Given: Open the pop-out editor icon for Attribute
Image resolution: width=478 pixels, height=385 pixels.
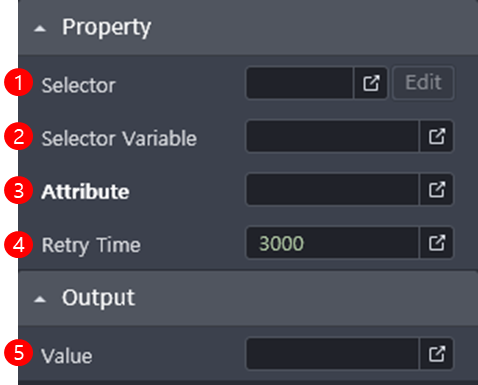Looking at the screenshot, I should click(436, 190).
